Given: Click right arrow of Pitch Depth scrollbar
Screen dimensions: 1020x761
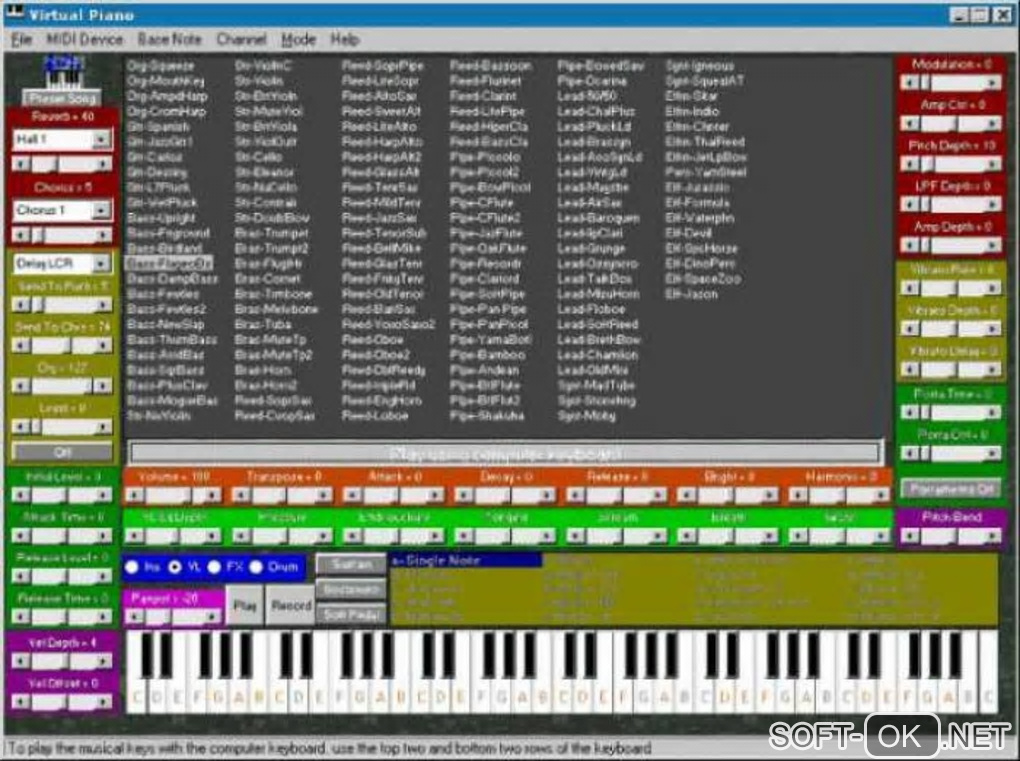Looking at the screenshot, I should [x=992, y=164].
